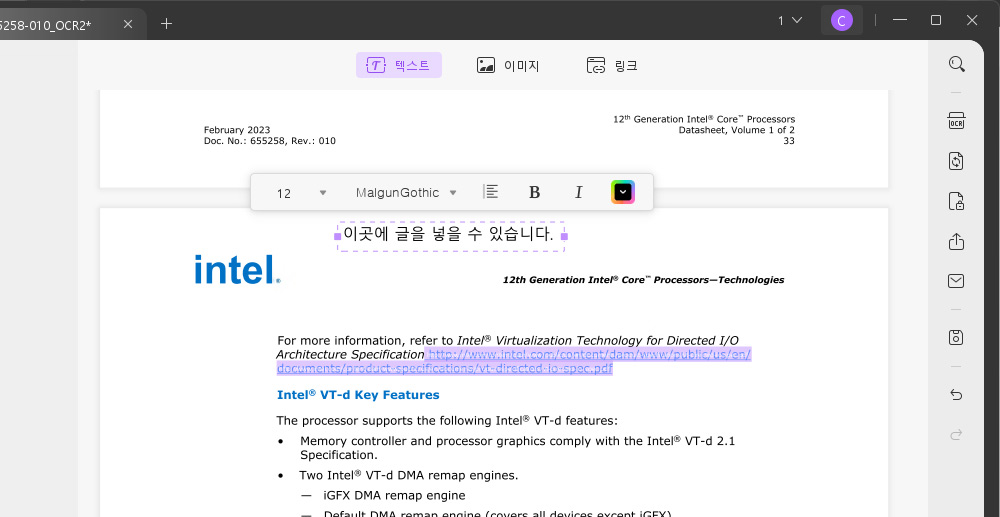Viewport: 1000px width, 517px height.
Task: Save the document with sidebar disk icon
Action: click(x=956, y=337)
